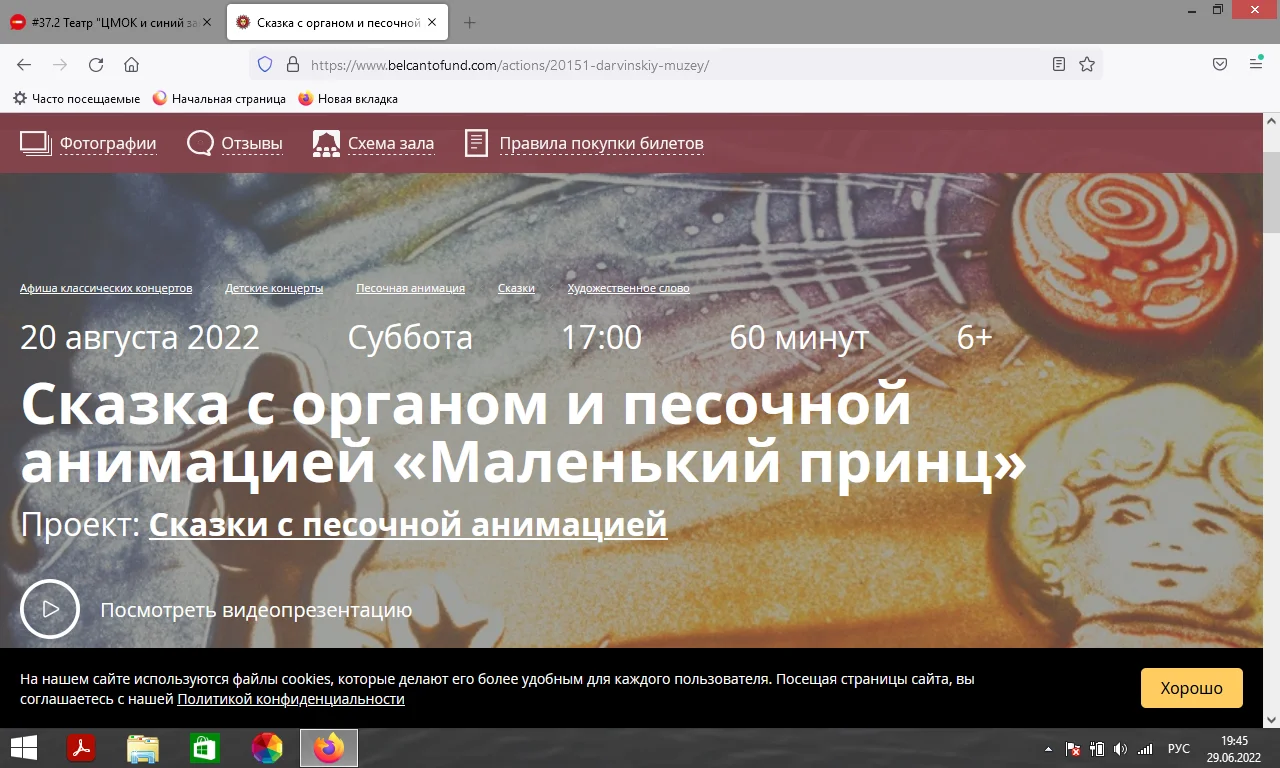Viewport: 1280px width, 768px height.
Task: Open Схема зала seating plan icon
Action: [x=325, y=143]
